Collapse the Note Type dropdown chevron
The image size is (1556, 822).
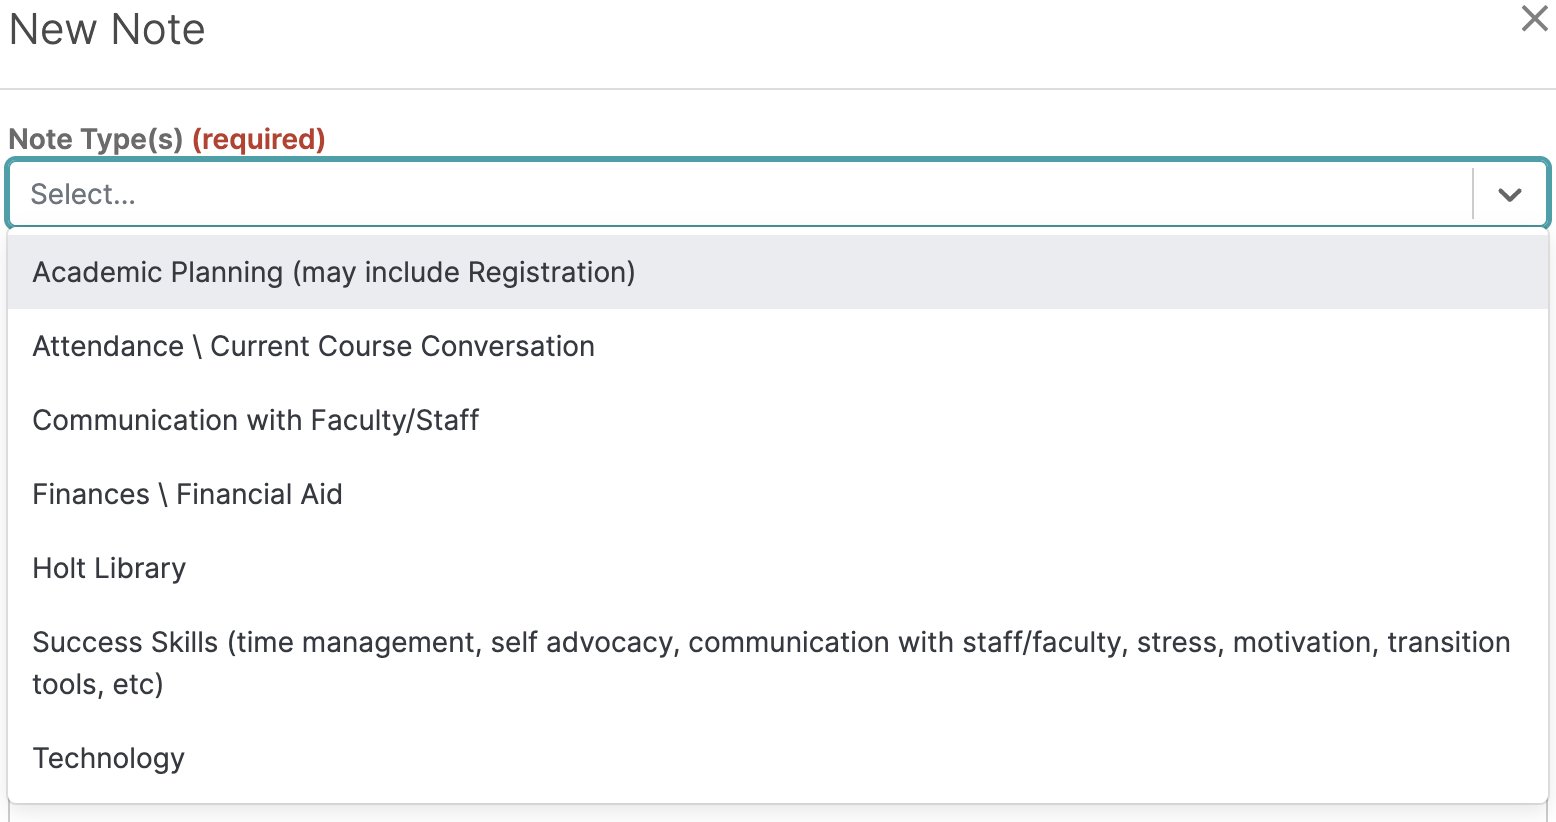pos(1510,194)
